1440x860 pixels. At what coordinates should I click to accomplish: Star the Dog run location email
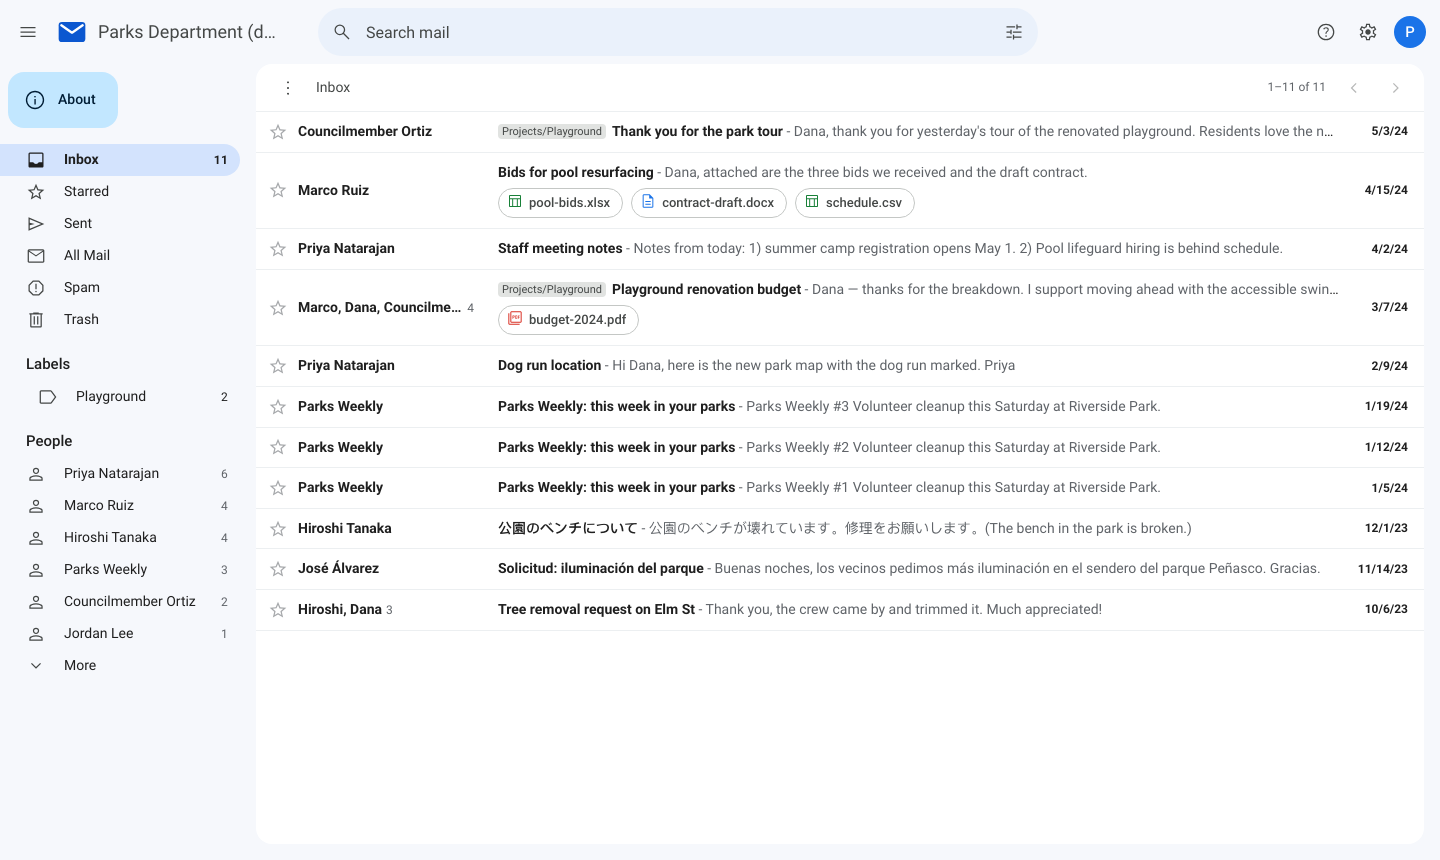[x=278, y=366]
